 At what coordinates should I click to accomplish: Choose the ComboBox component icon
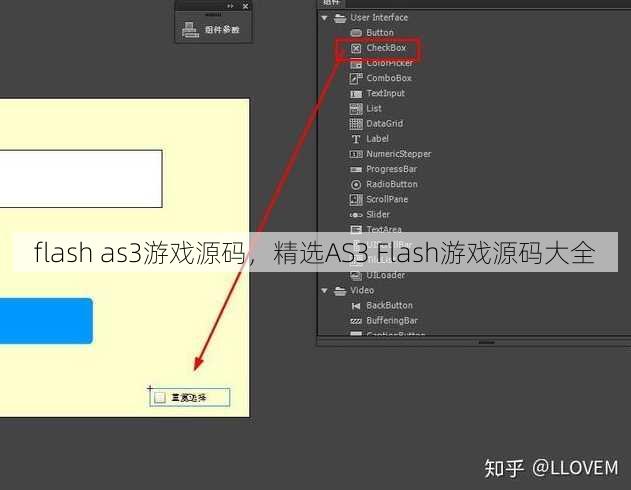pyautogui.click(x=356, y=78)
